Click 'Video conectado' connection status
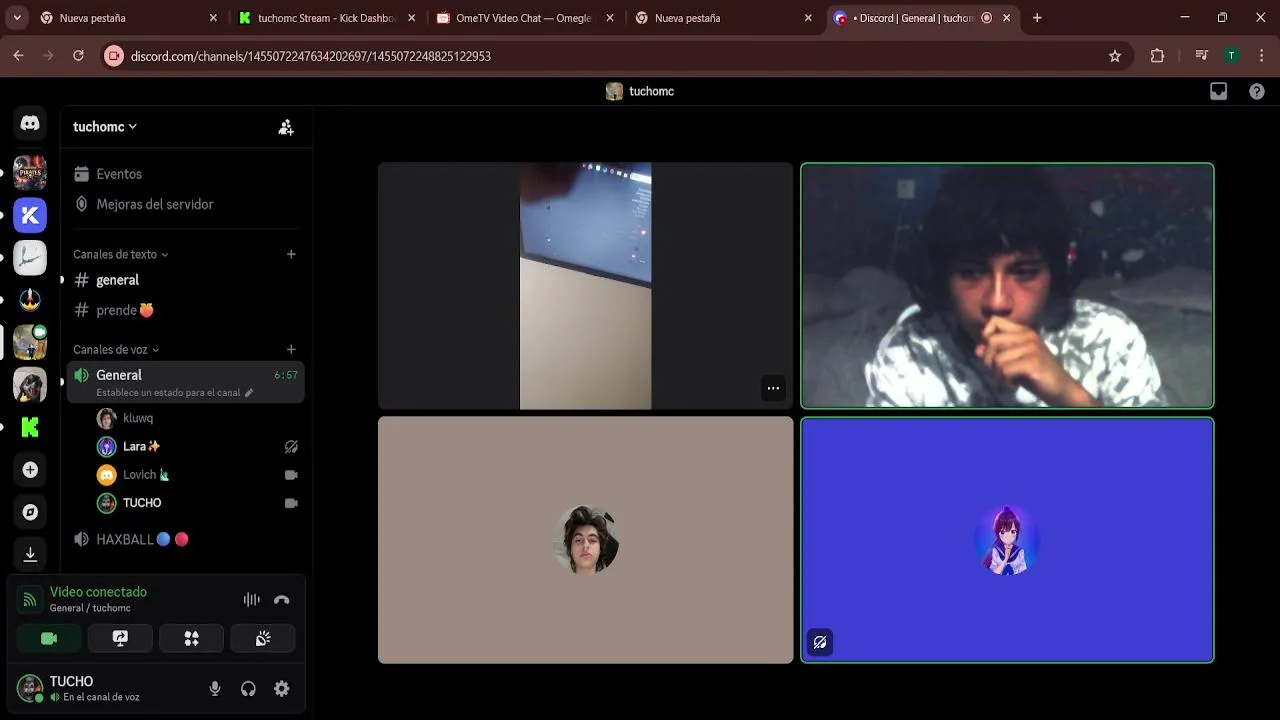1280x720 pixels. (98, 592)
